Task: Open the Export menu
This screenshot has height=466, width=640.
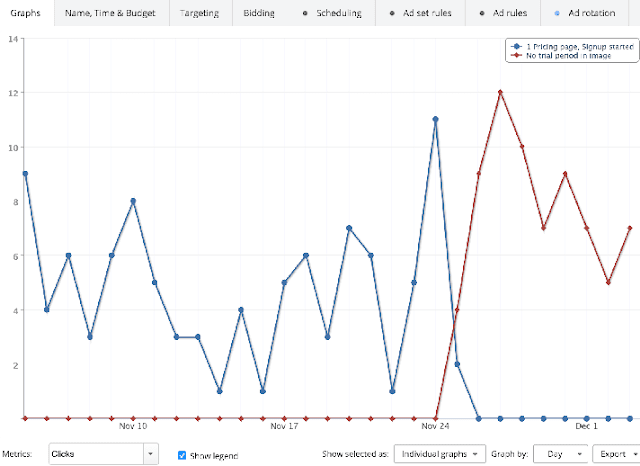Action: point(614,454)
